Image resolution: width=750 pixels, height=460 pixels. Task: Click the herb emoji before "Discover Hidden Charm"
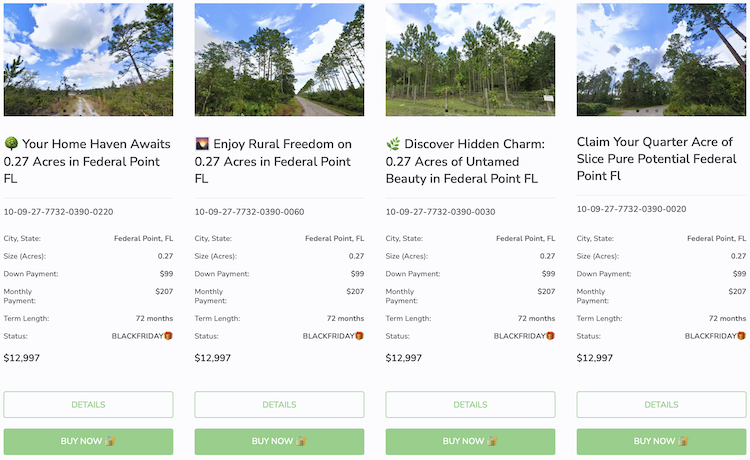point(393,143)
